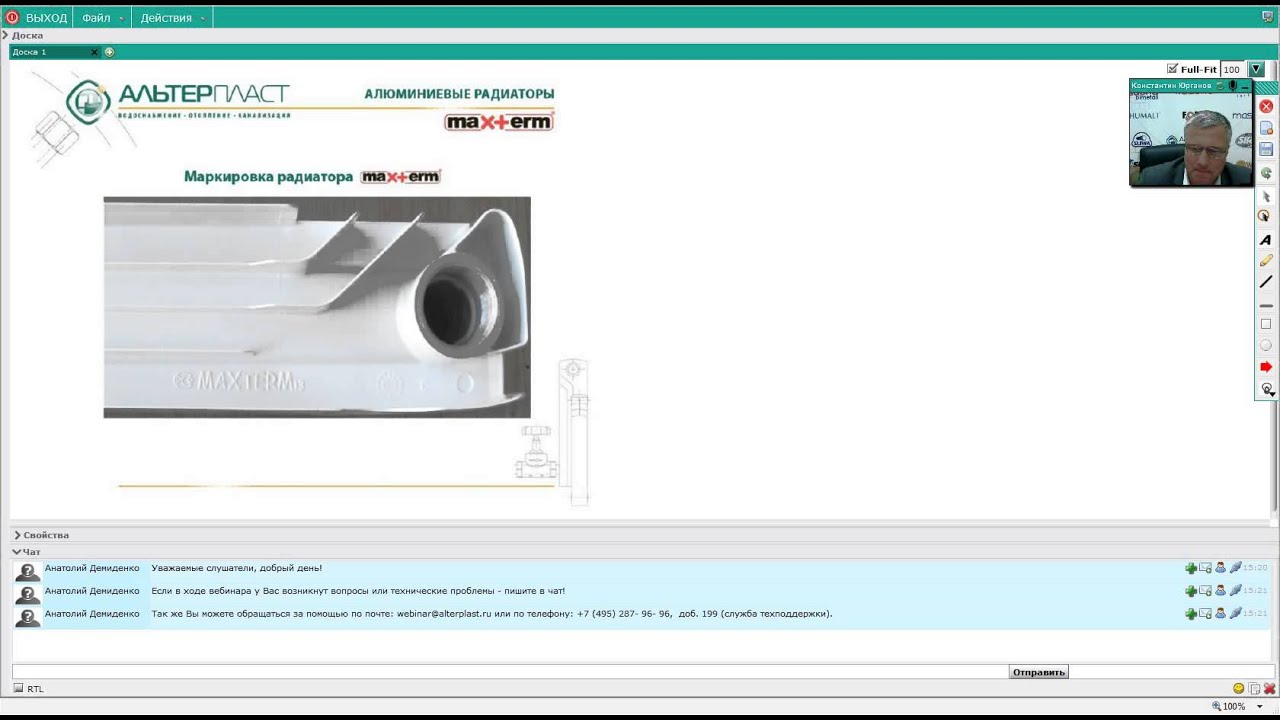Click the radiator photo on the slide
The image size is (1280, 720).
click(317, 307)
